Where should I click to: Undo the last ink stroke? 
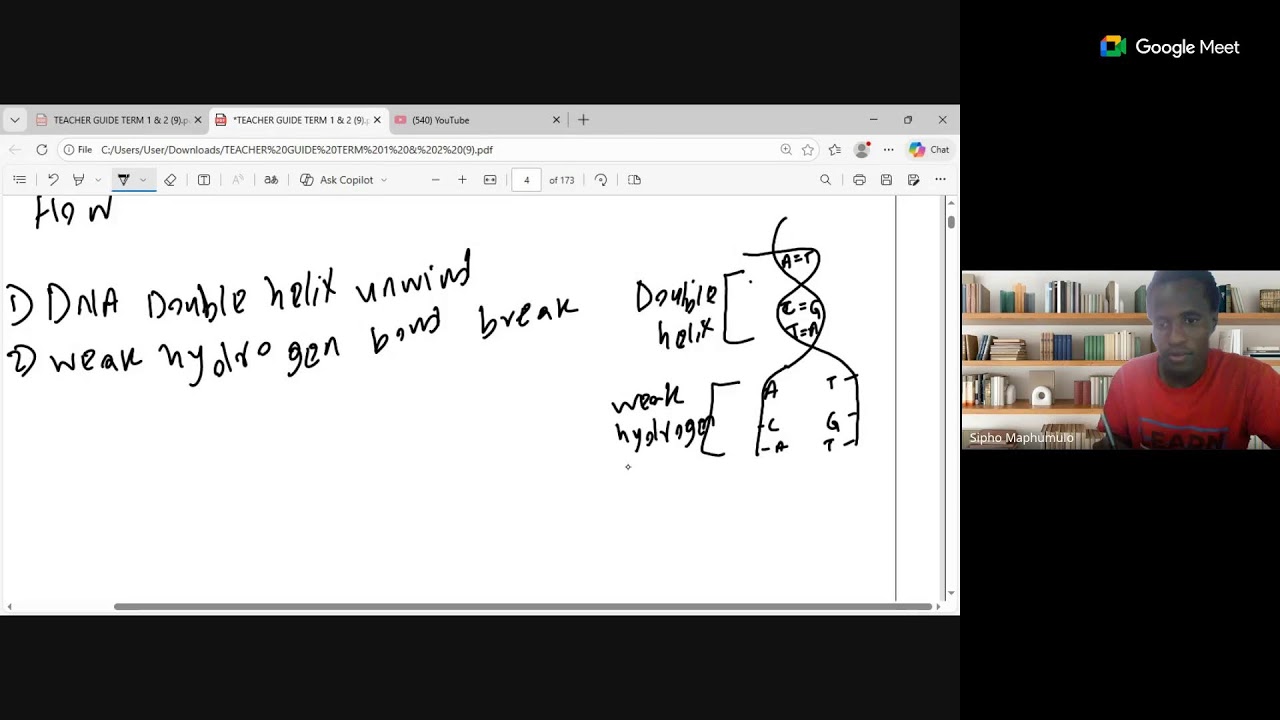coord(53,180)
